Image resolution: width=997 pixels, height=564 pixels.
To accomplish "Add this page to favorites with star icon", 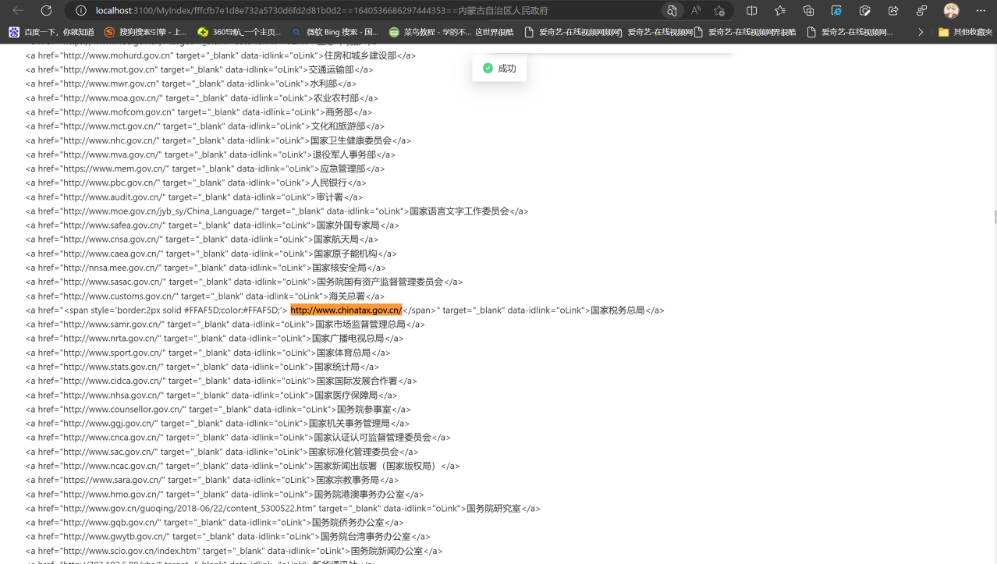I will 720,10.
